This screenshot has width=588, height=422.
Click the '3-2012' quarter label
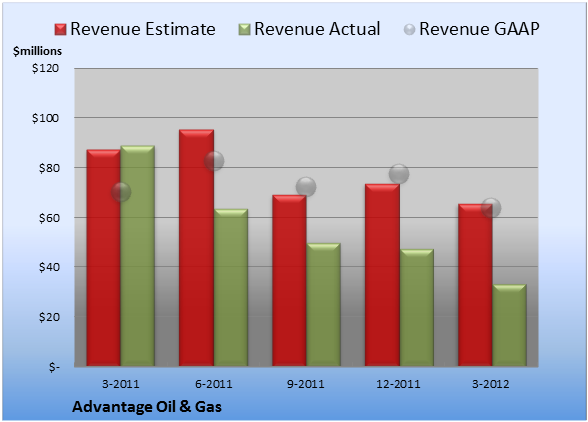coord(491,384)
